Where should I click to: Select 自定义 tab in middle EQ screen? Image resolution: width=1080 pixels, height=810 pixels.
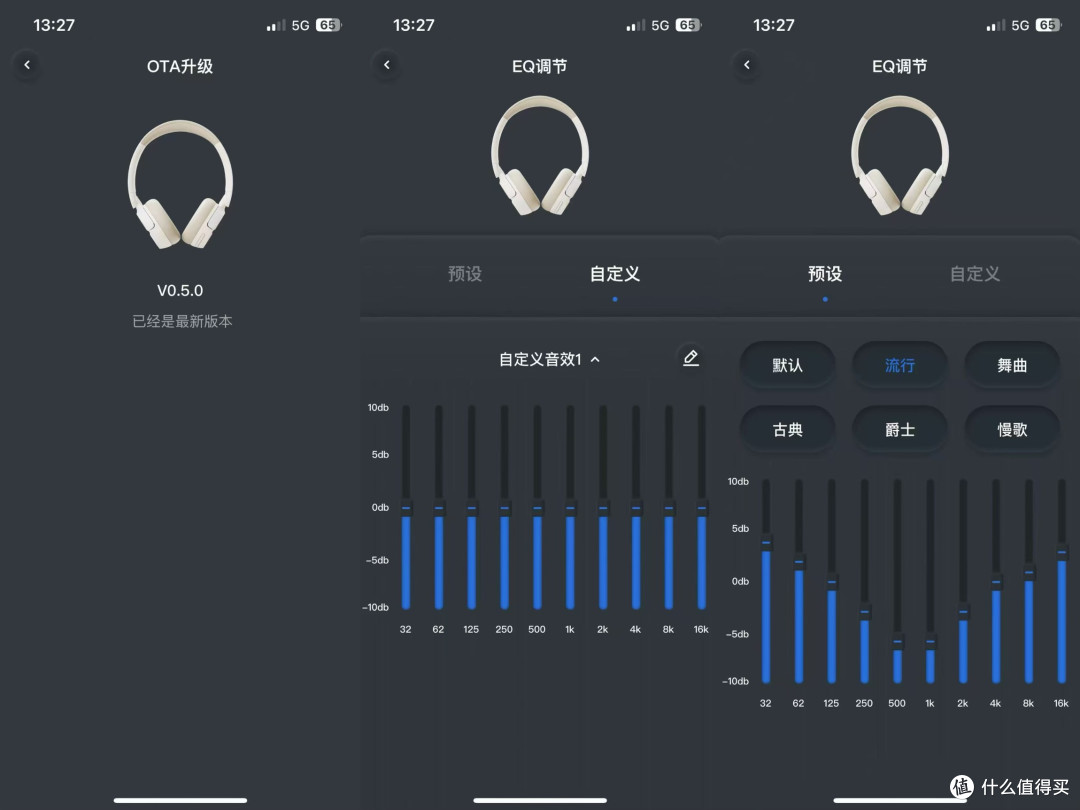tap(615, 274)
